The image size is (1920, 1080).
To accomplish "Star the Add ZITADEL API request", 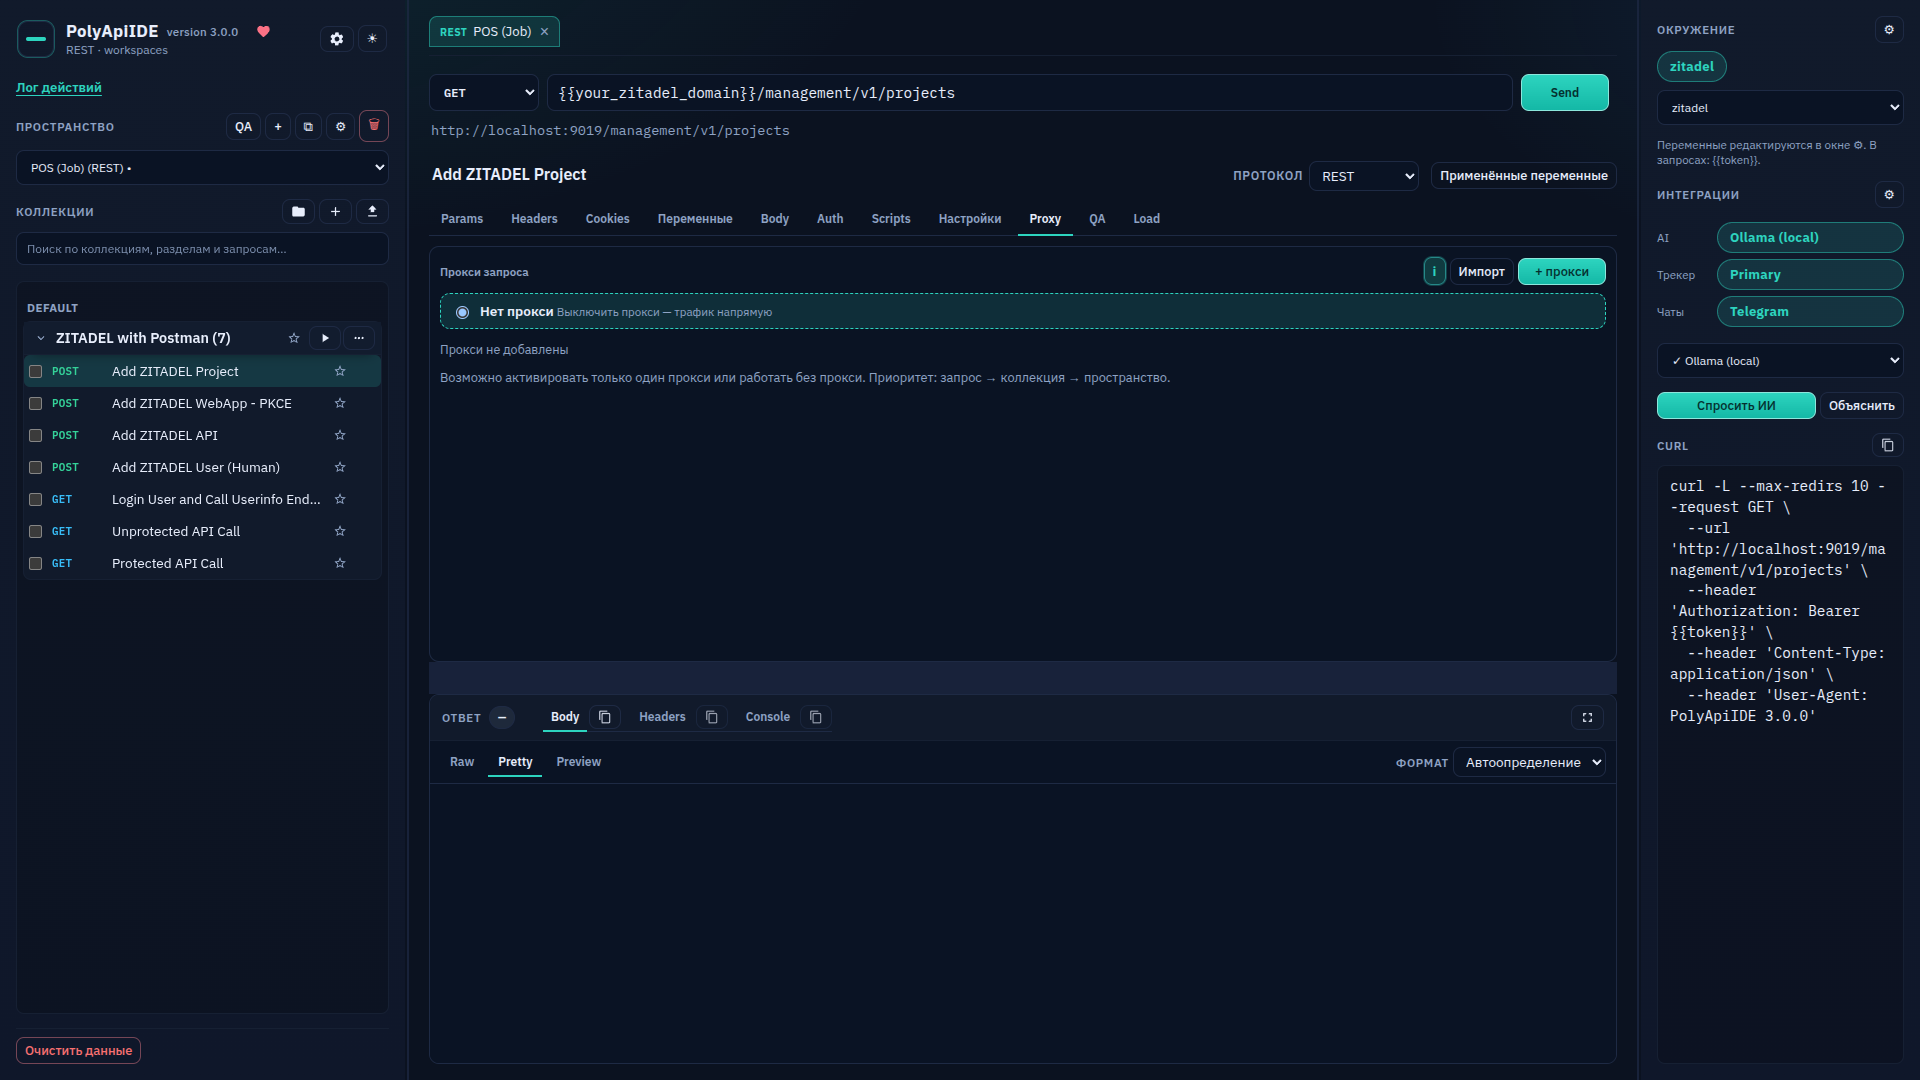I will [x=340, y=435].
